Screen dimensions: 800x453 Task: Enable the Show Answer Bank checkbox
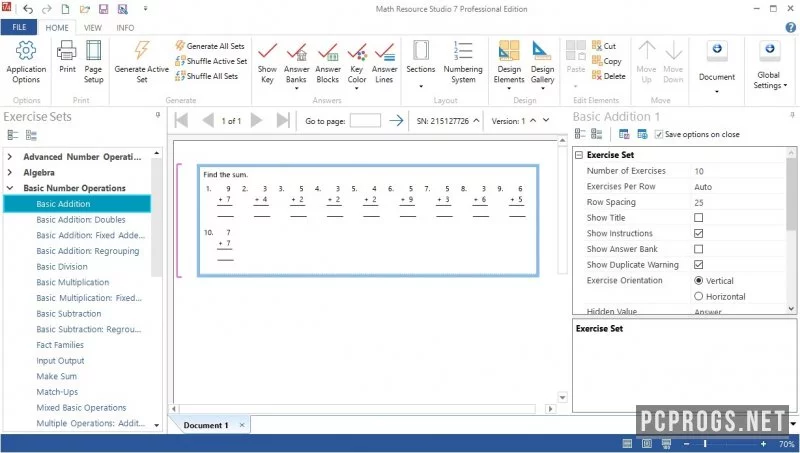point(698,249)
